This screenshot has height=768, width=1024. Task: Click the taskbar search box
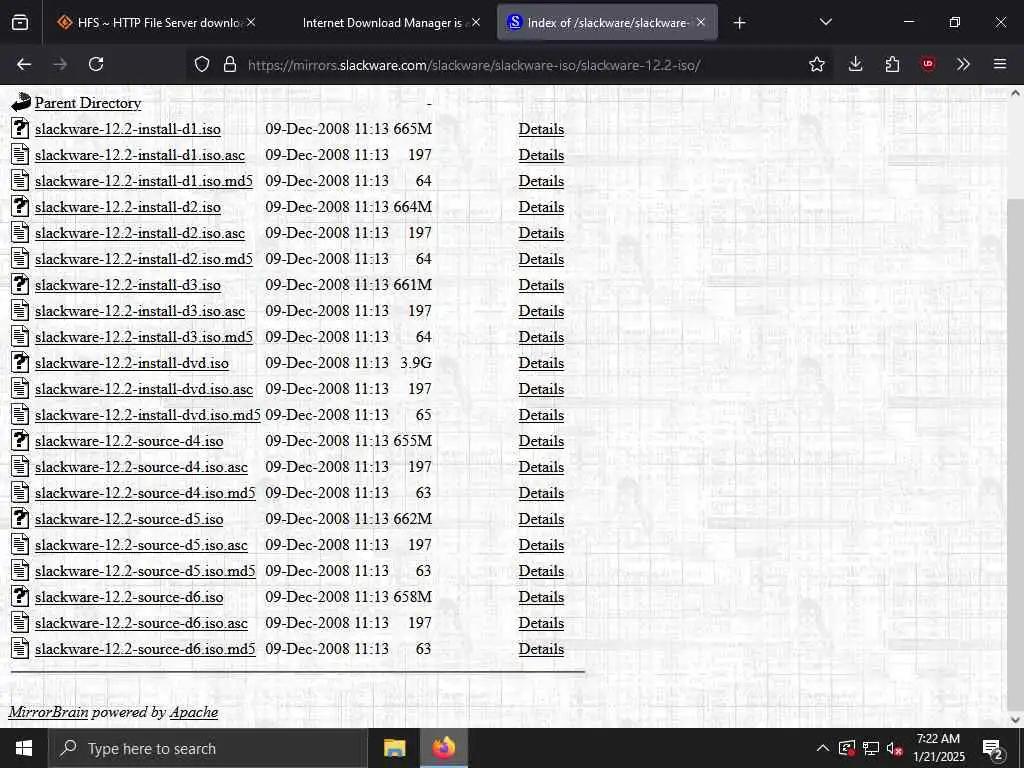coord(208,748)
